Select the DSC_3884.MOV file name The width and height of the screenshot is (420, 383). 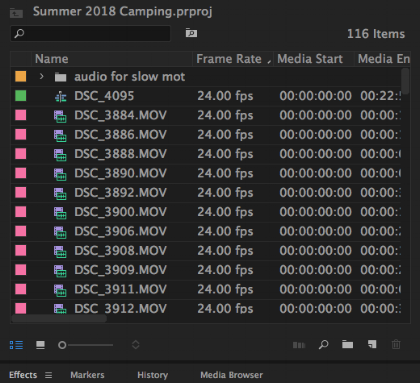pos(120,115)
